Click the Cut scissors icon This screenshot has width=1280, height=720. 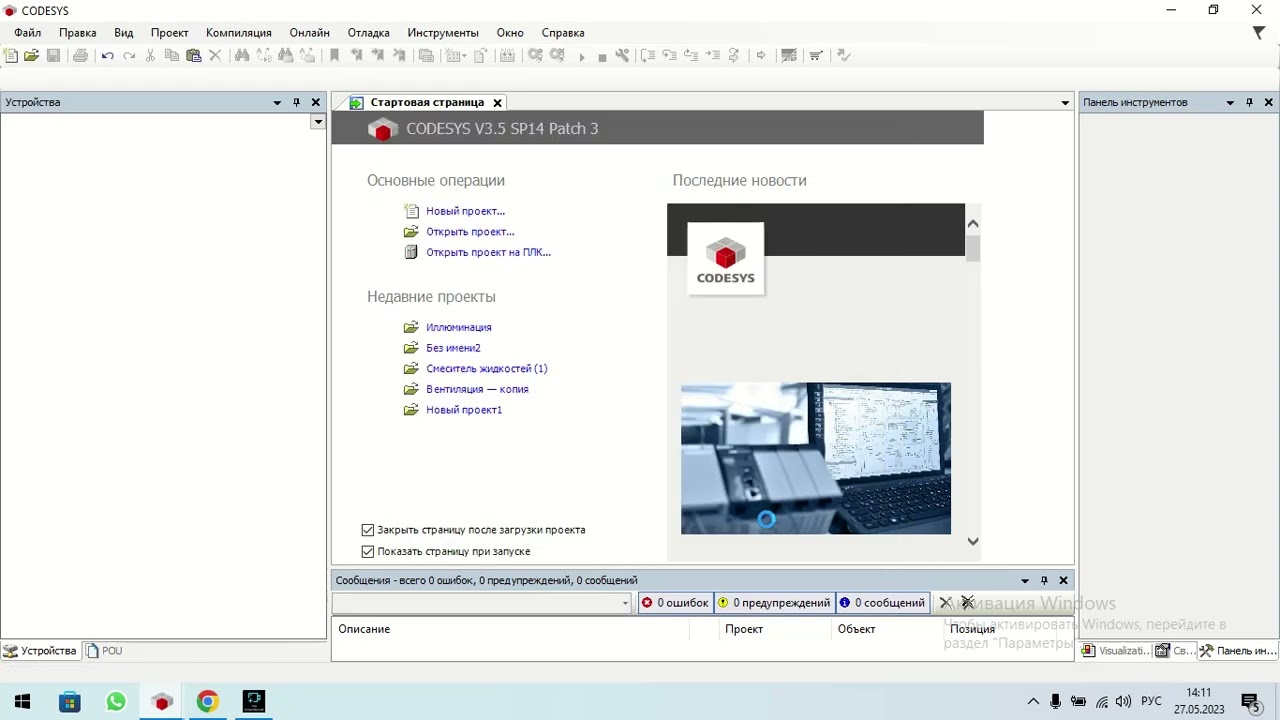[150, 56]
